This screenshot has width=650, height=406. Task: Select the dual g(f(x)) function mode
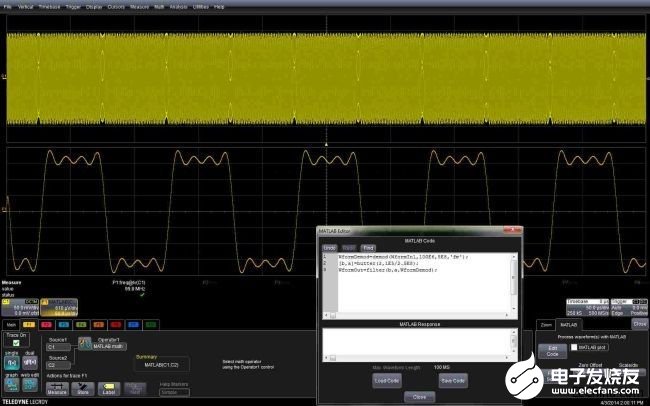[30, 362]
